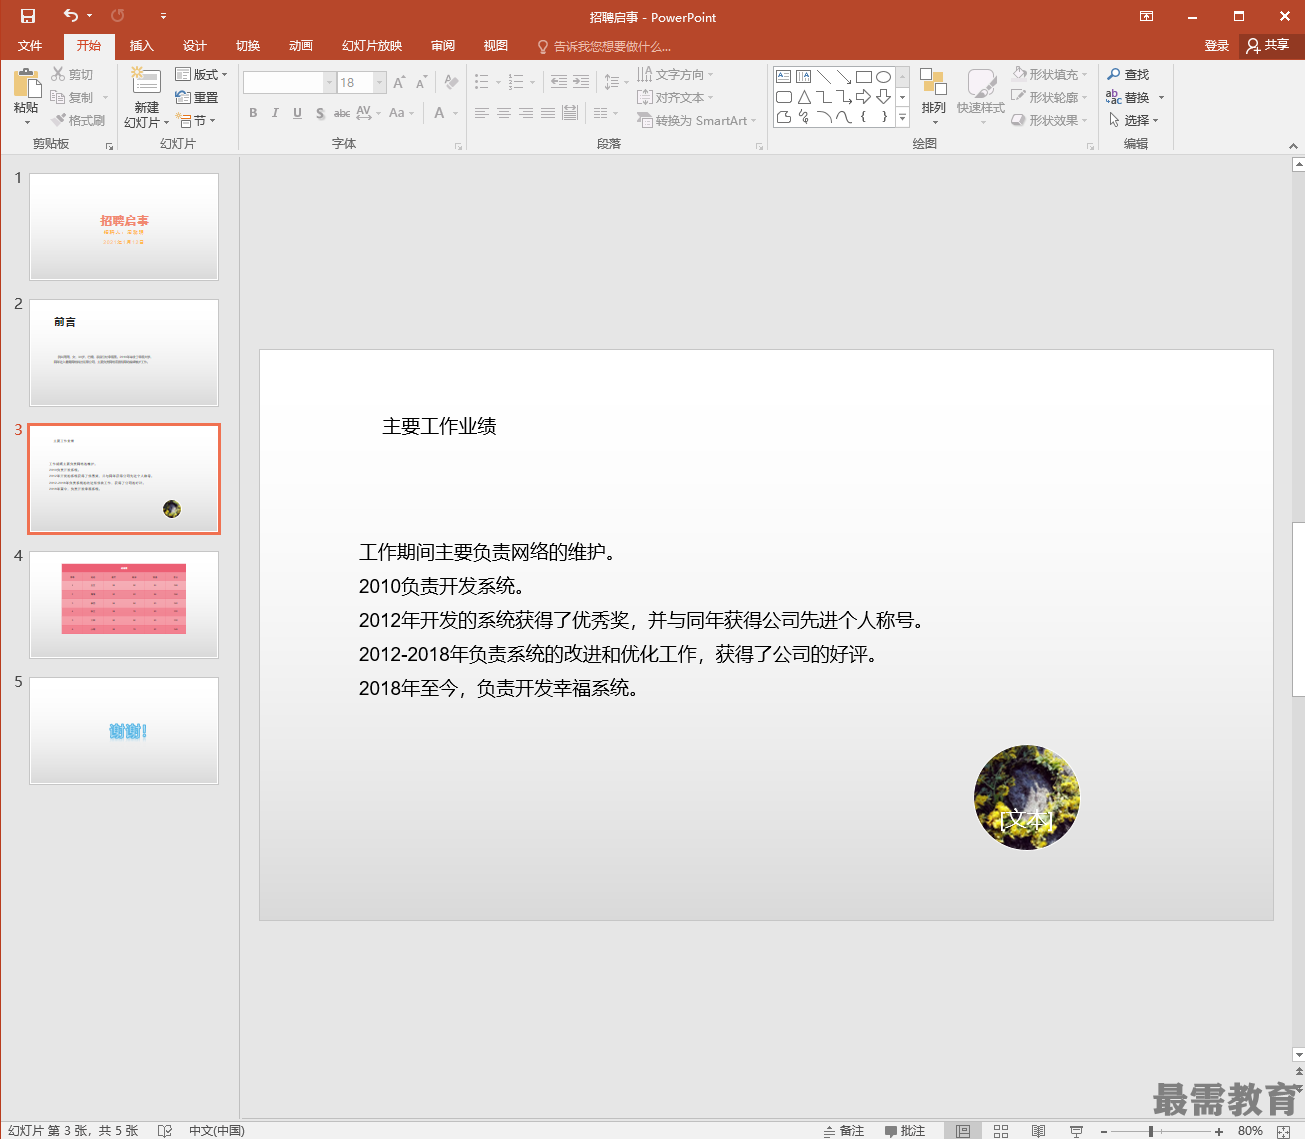Switch to Slide Sorter view icon

click(x=1001, y=1131)
